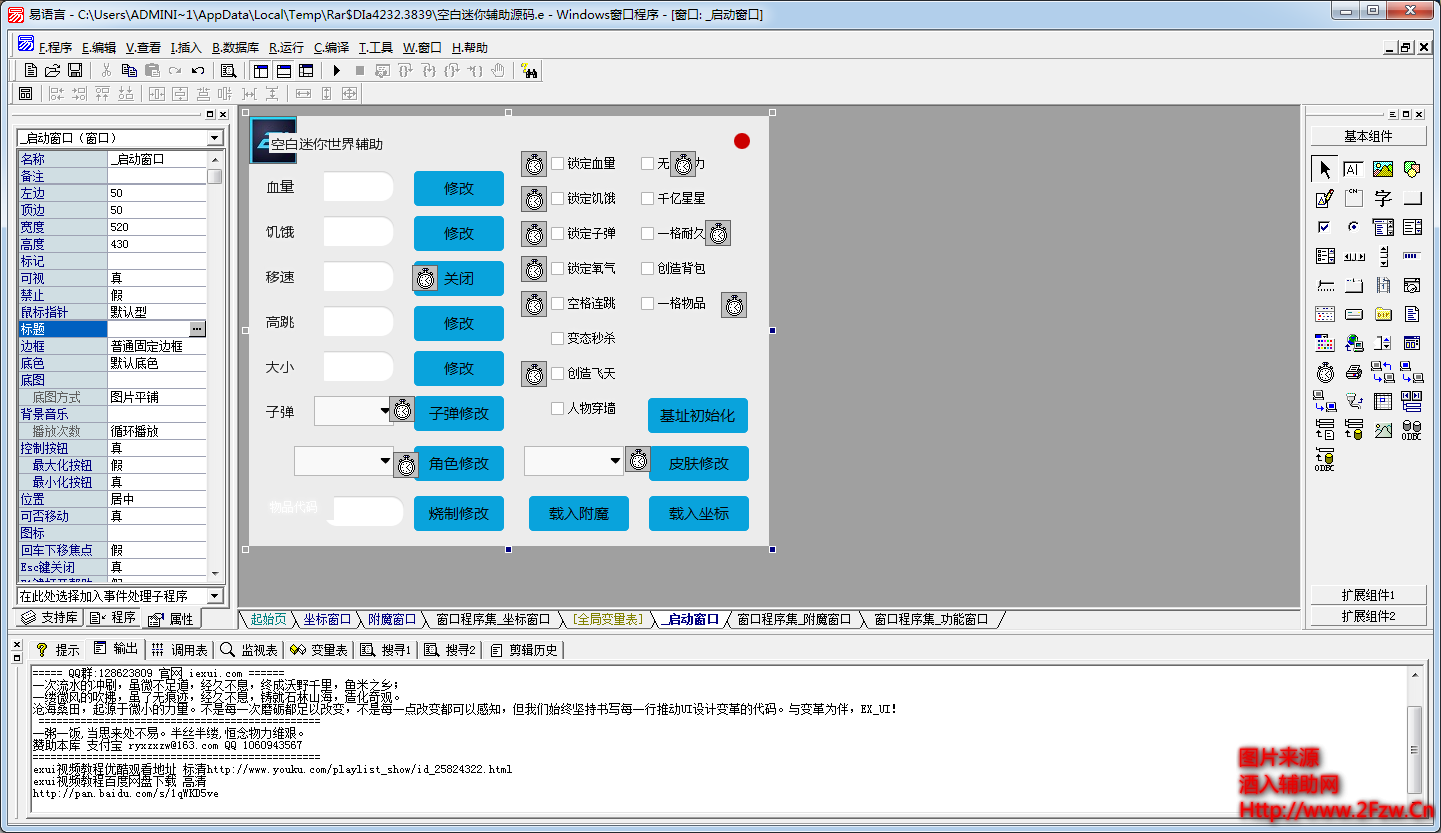Switch to the 窗口程序集_功能窗口 tab
The image size is (1441, 833).
coord(931,619)
